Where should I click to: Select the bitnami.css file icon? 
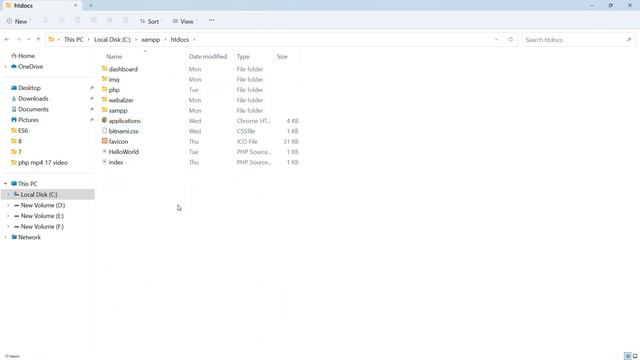click(x=104, y=131)
